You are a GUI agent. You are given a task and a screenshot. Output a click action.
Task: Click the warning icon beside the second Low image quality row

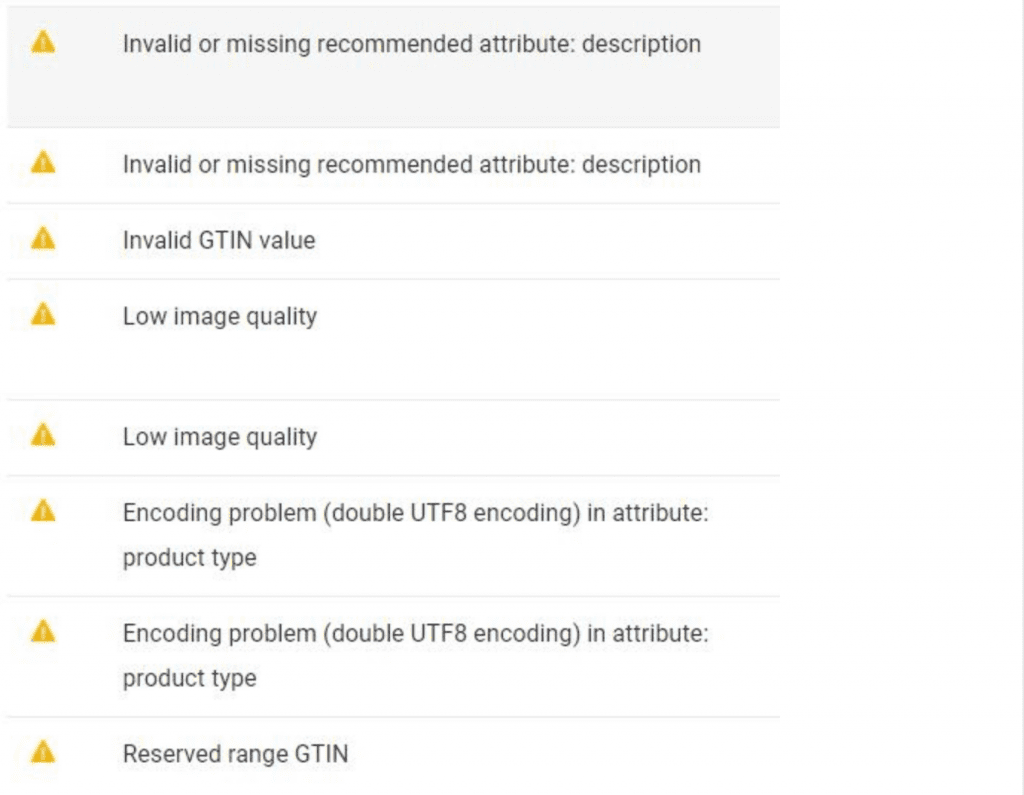[x=42, y=435]
